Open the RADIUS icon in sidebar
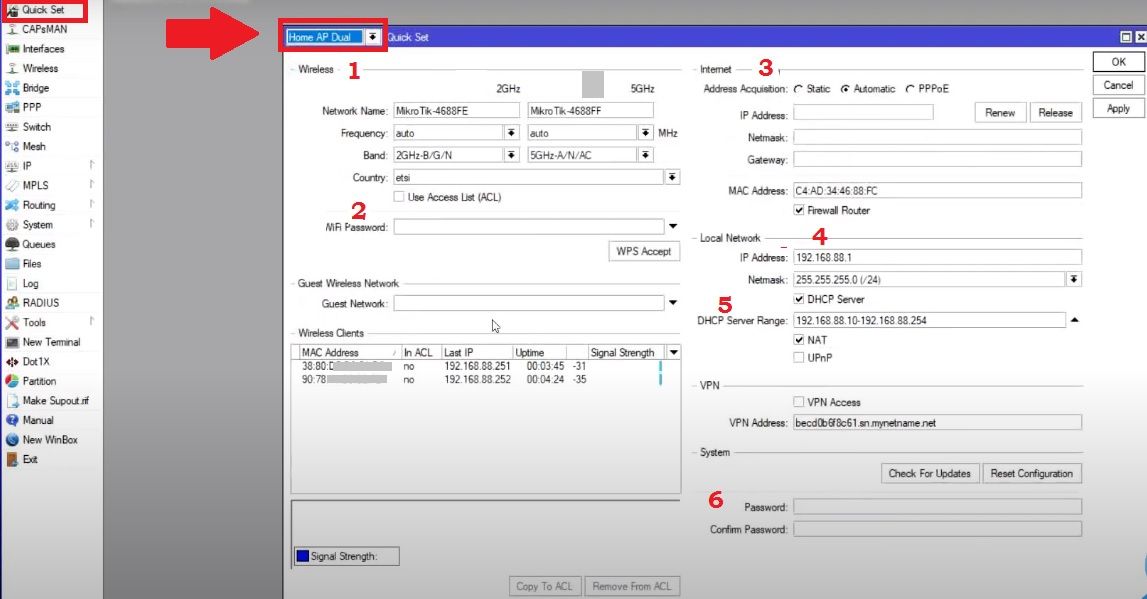 12,303
